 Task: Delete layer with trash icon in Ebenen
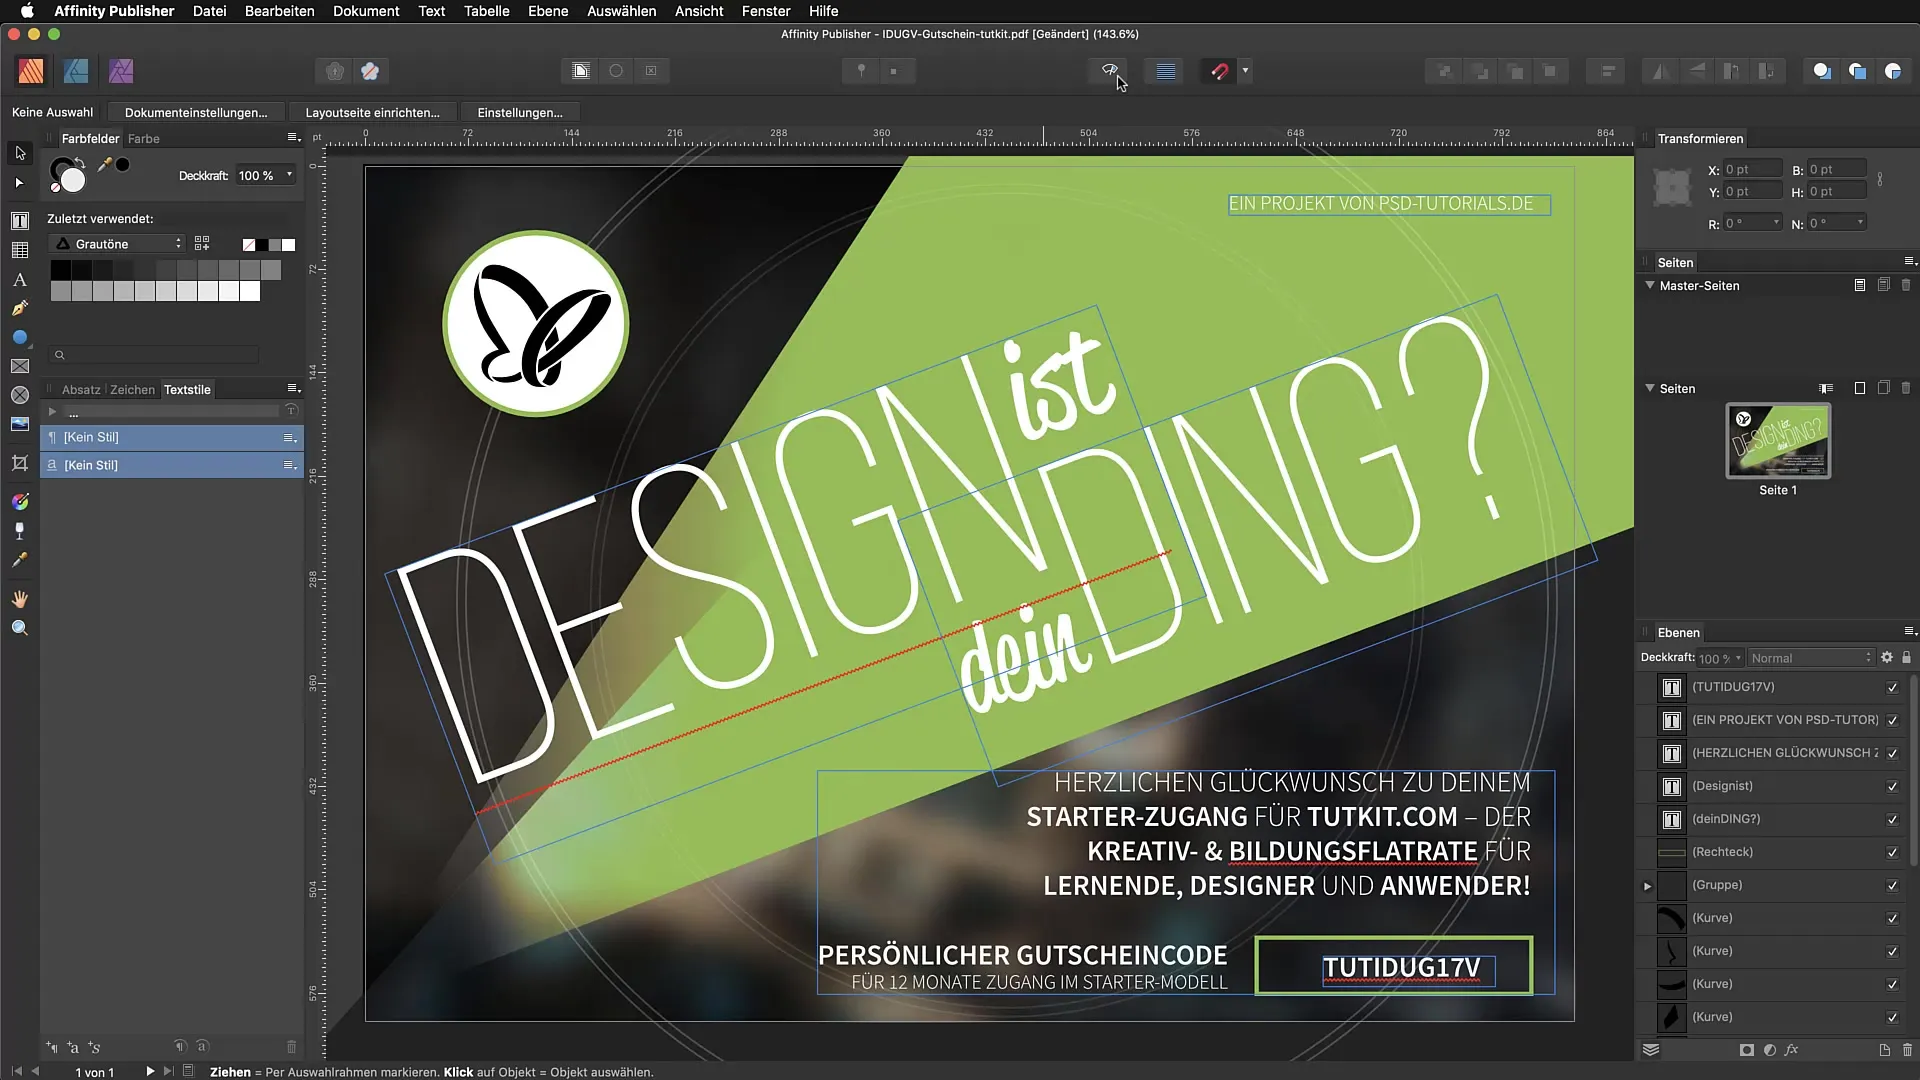point(1907,1050)
